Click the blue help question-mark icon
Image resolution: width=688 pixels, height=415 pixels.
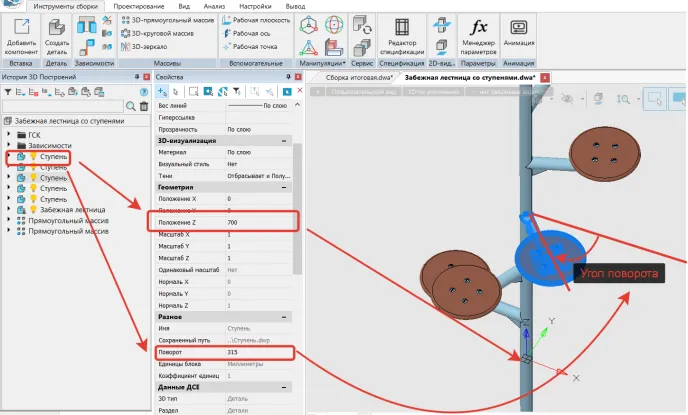coord(143,92)
